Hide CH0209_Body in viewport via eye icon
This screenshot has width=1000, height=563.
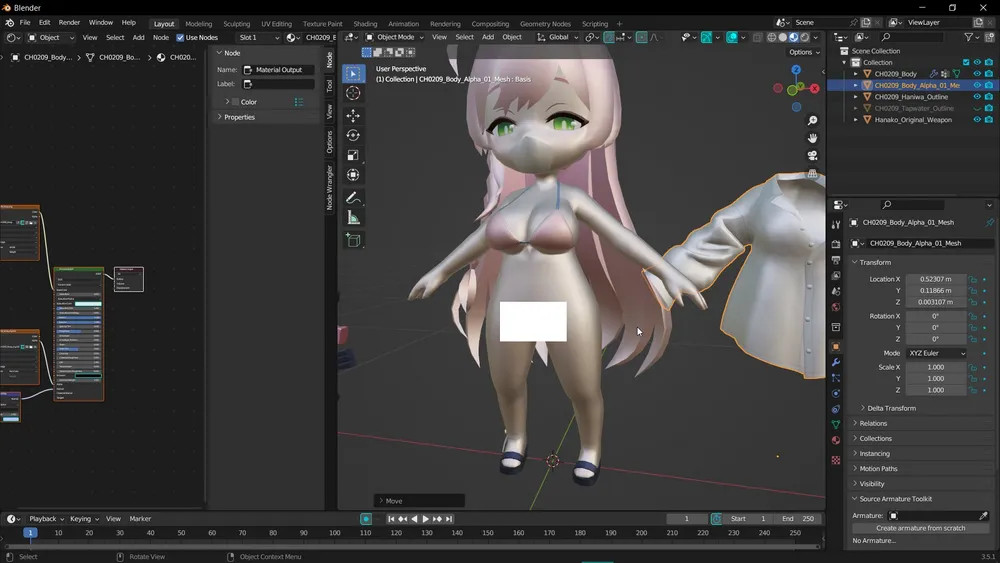click(977, 74)
